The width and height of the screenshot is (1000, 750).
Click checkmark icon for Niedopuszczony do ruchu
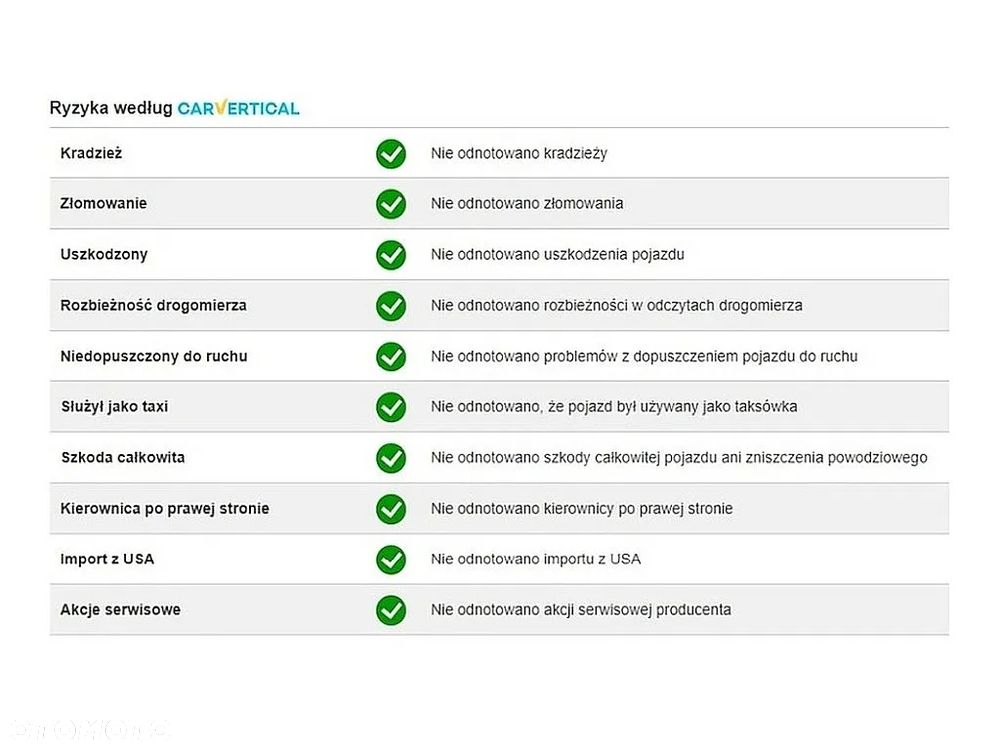pos(390,356)
